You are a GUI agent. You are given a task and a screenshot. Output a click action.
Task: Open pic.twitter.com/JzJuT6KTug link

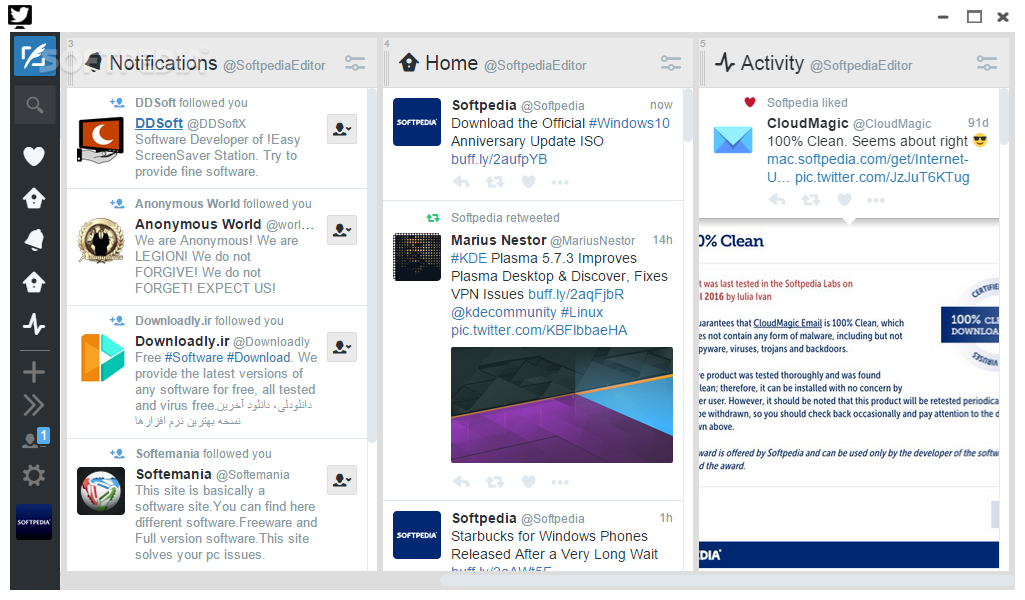(882, 178)
